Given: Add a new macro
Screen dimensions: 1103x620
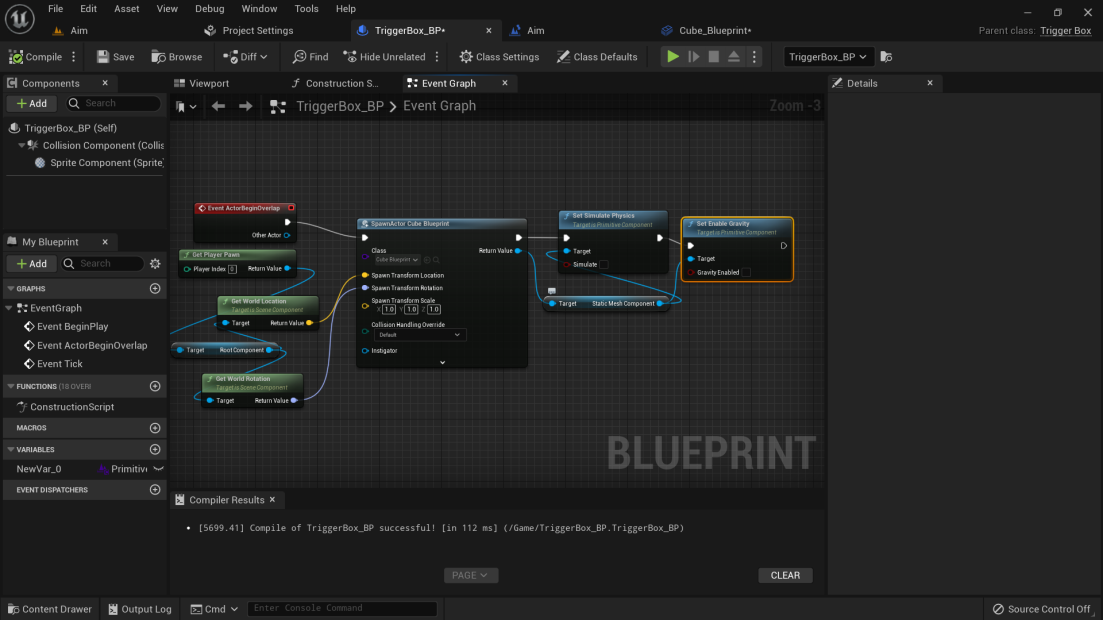Looking at the screenshot, I should [x=155, y=428].
